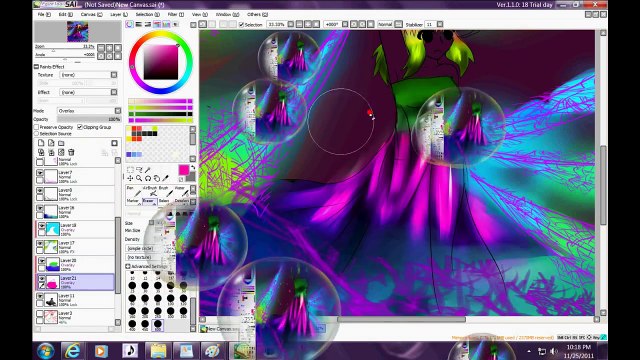This screenshot has height=360, width=640.
Task: Open the File menu
Action: [44, 14]
